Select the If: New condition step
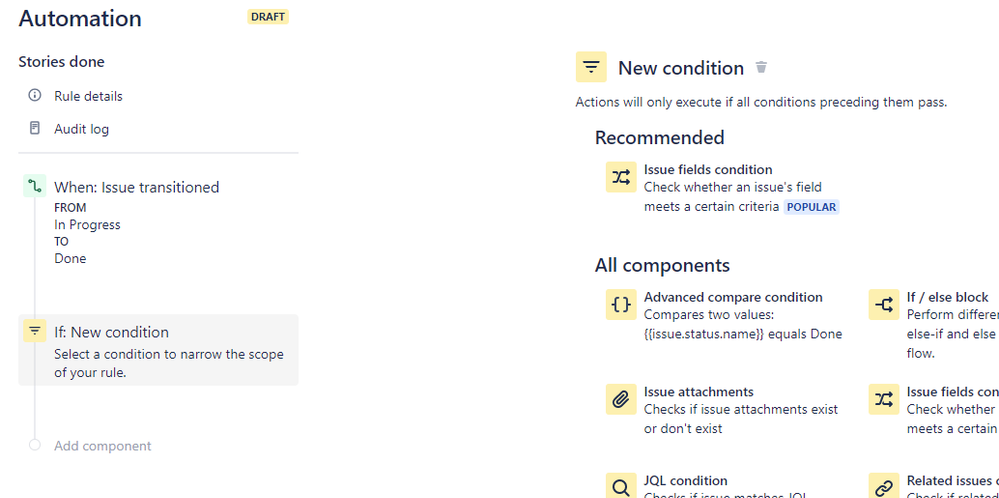The width and height of the screenshot is (999, 498). coord(111,332)
